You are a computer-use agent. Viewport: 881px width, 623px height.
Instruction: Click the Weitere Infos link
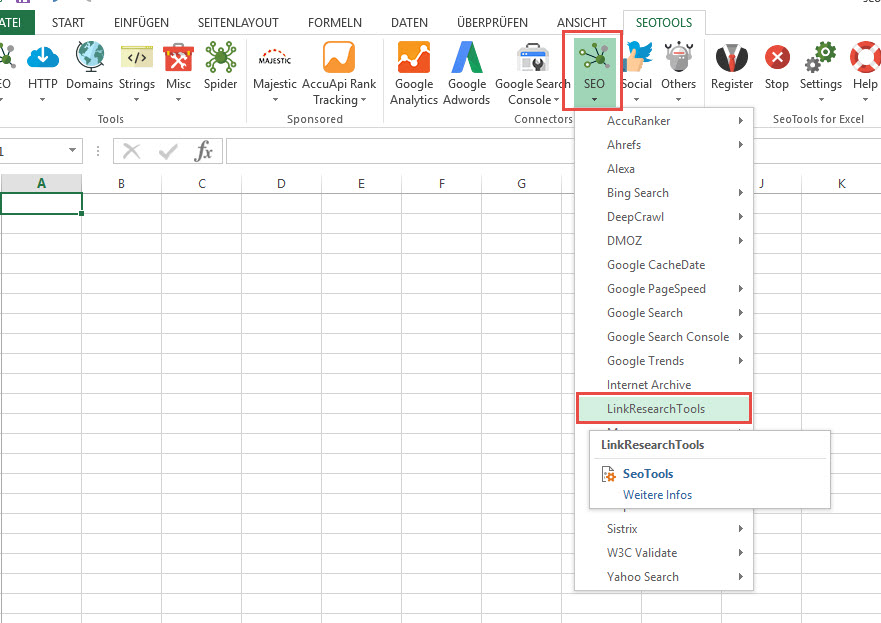coord(657,495)
